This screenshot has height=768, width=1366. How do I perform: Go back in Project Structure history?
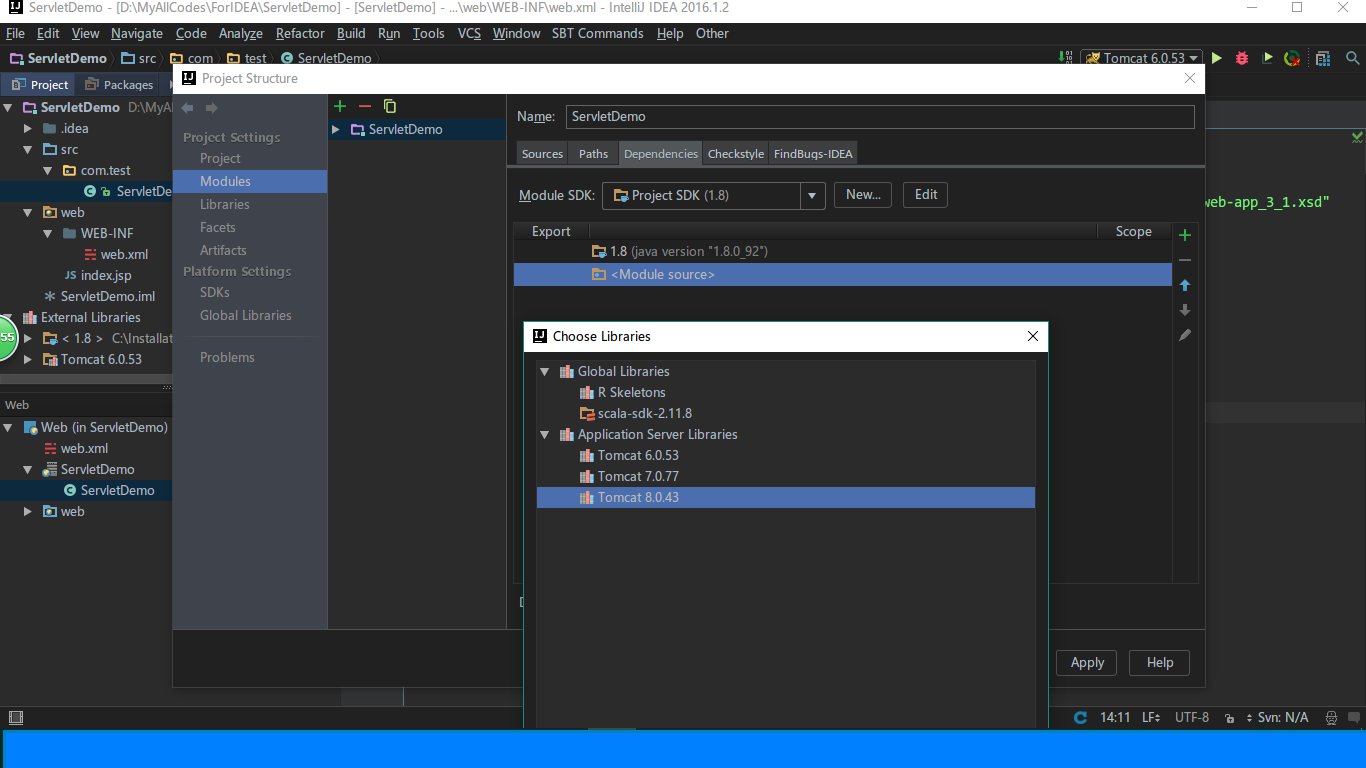click(187, 108)
